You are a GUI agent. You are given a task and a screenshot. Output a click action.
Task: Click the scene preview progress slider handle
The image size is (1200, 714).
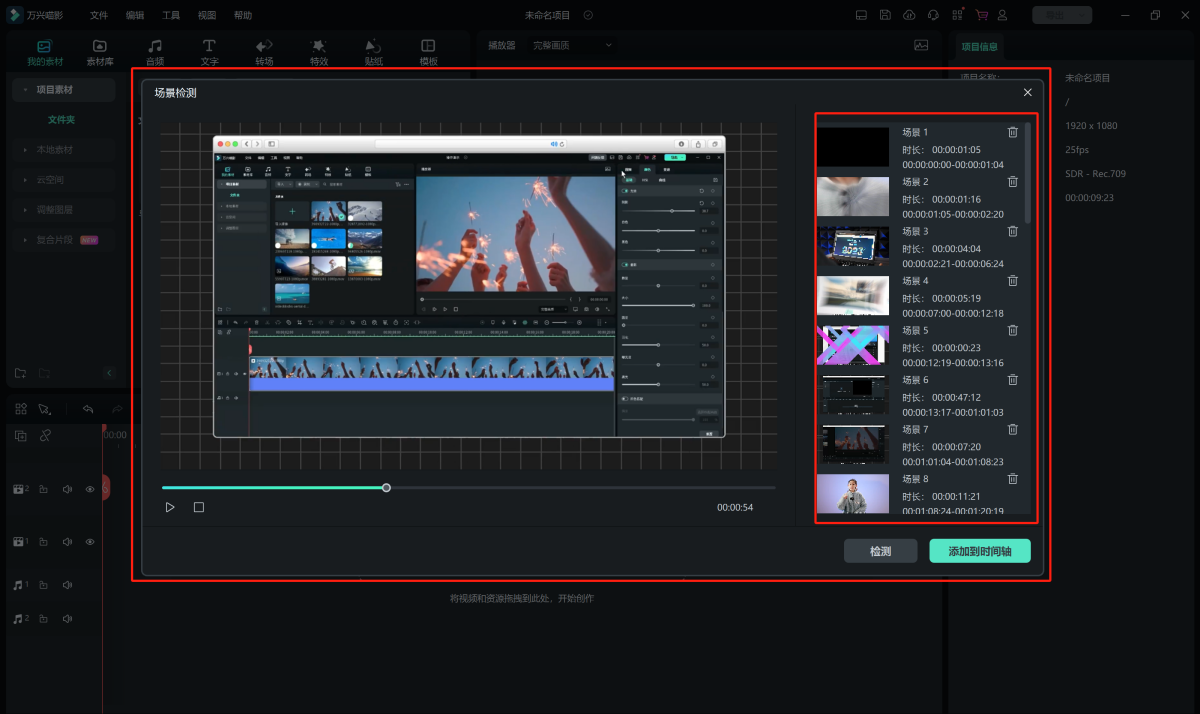point(386,488)
